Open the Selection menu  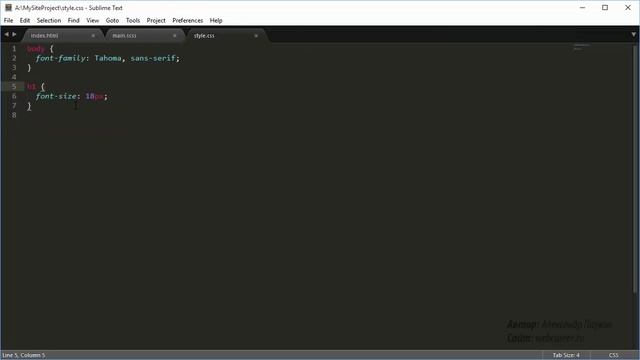[x=49, y=20]
